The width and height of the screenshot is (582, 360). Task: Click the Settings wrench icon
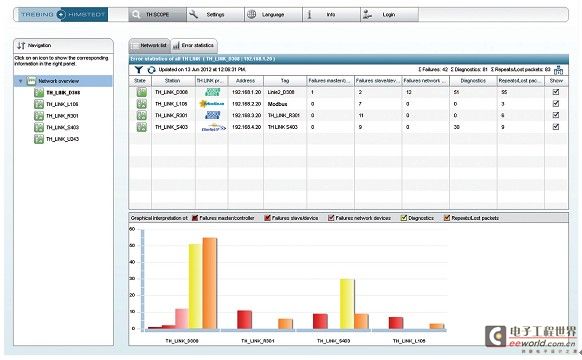[193, 14]
